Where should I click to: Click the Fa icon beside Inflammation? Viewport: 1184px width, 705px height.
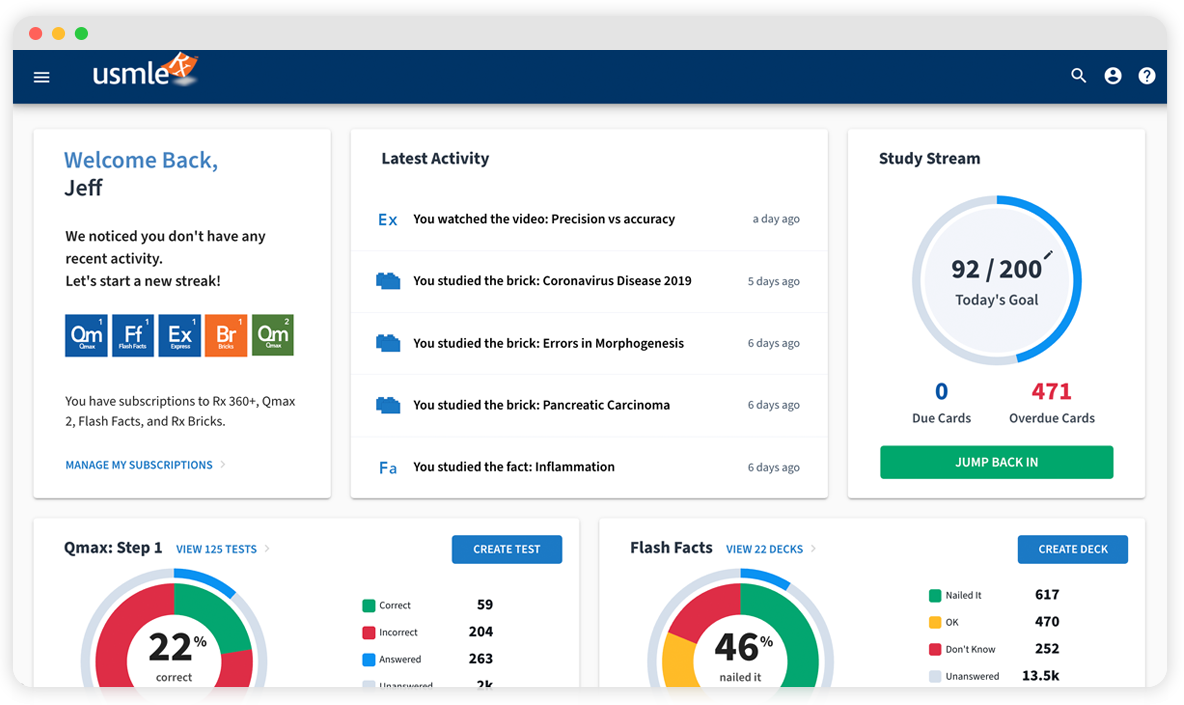[x=387, y=468]
